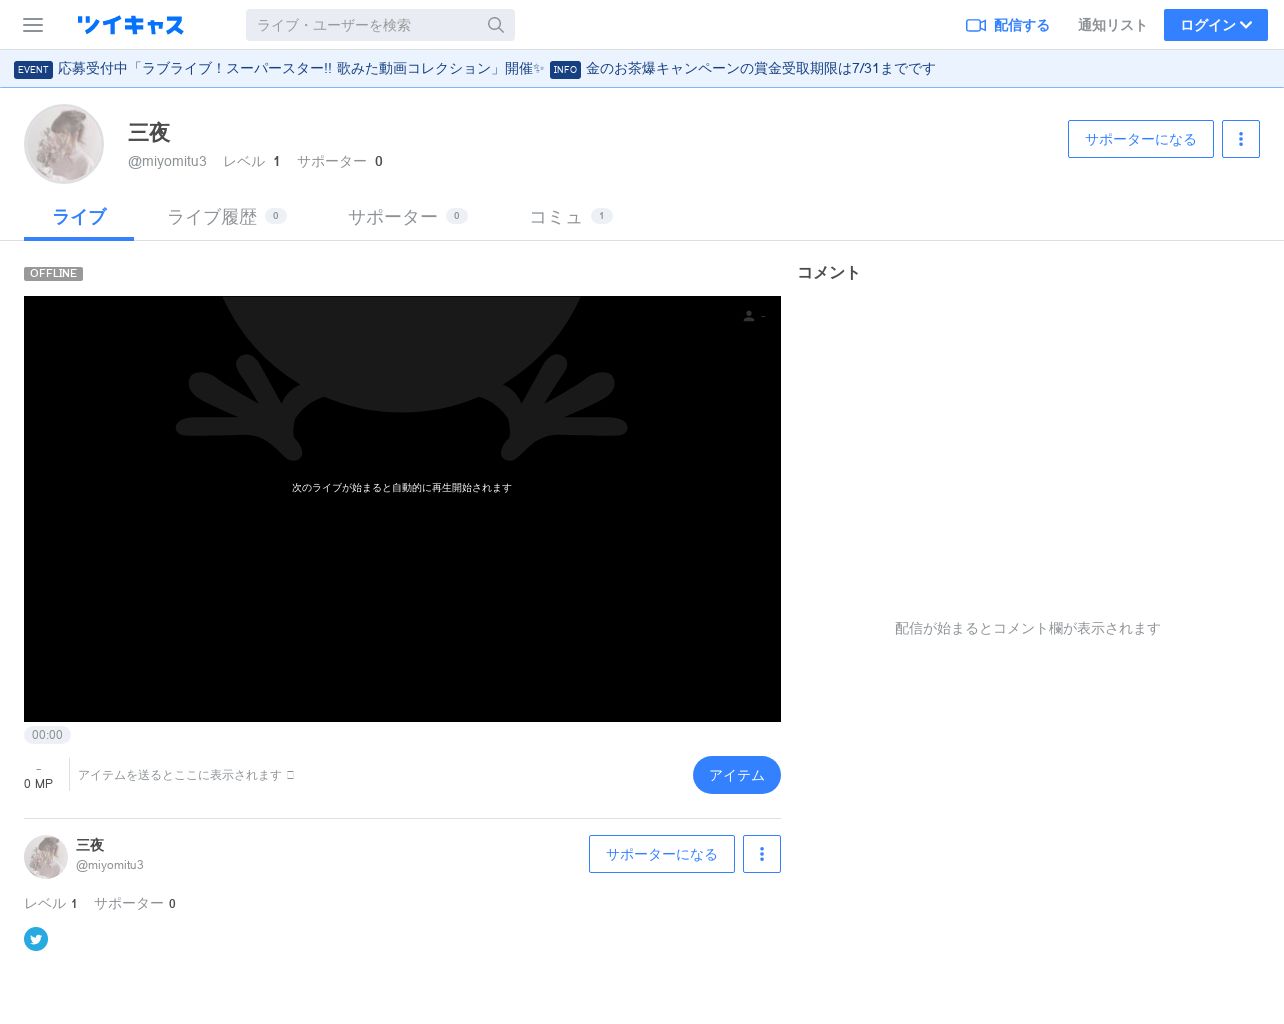The width and height of the screenshot is (1284, 1024).
Task: Click the コメント heading
Action: [829, 273]
